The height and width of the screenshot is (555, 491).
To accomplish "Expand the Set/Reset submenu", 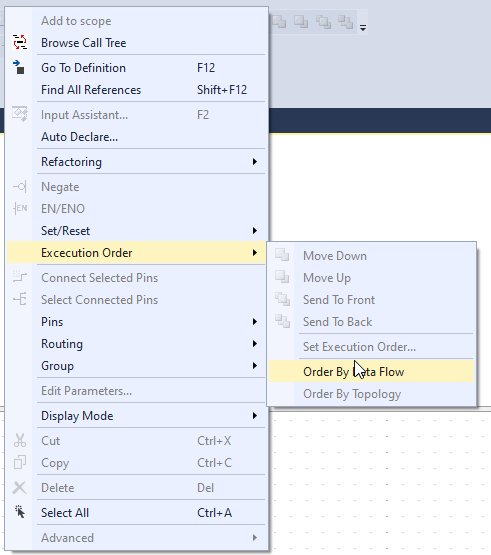I will [136, 231].
